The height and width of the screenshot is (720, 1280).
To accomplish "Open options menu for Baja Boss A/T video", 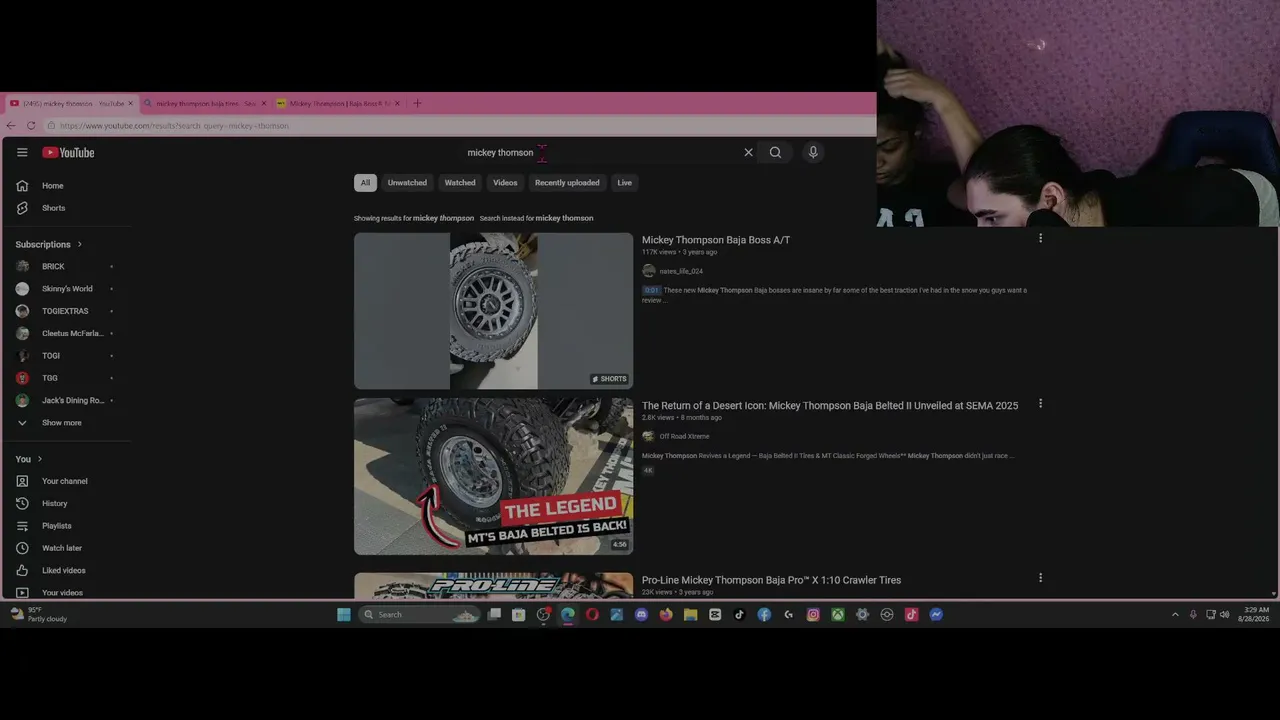I will 1040,238.
